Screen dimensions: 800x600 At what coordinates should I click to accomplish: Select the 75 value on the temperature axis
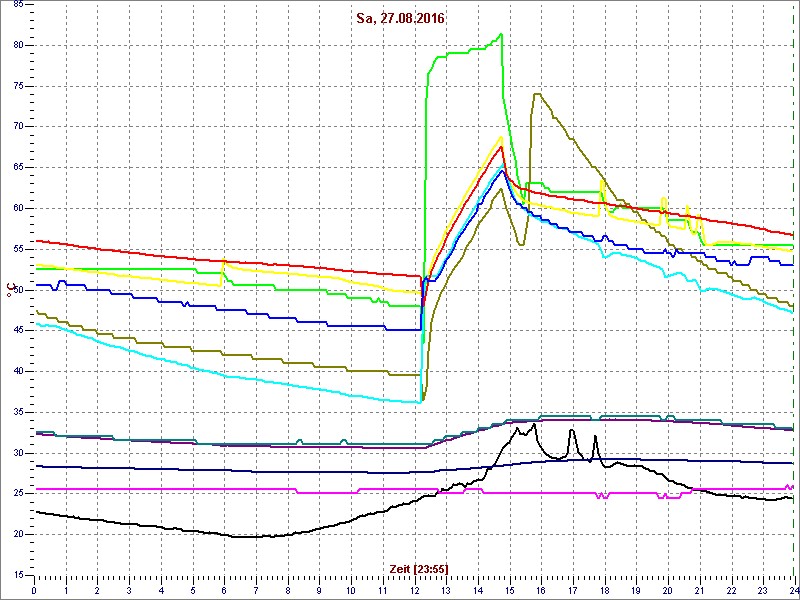pyautogui.click(x=17, y=86)
